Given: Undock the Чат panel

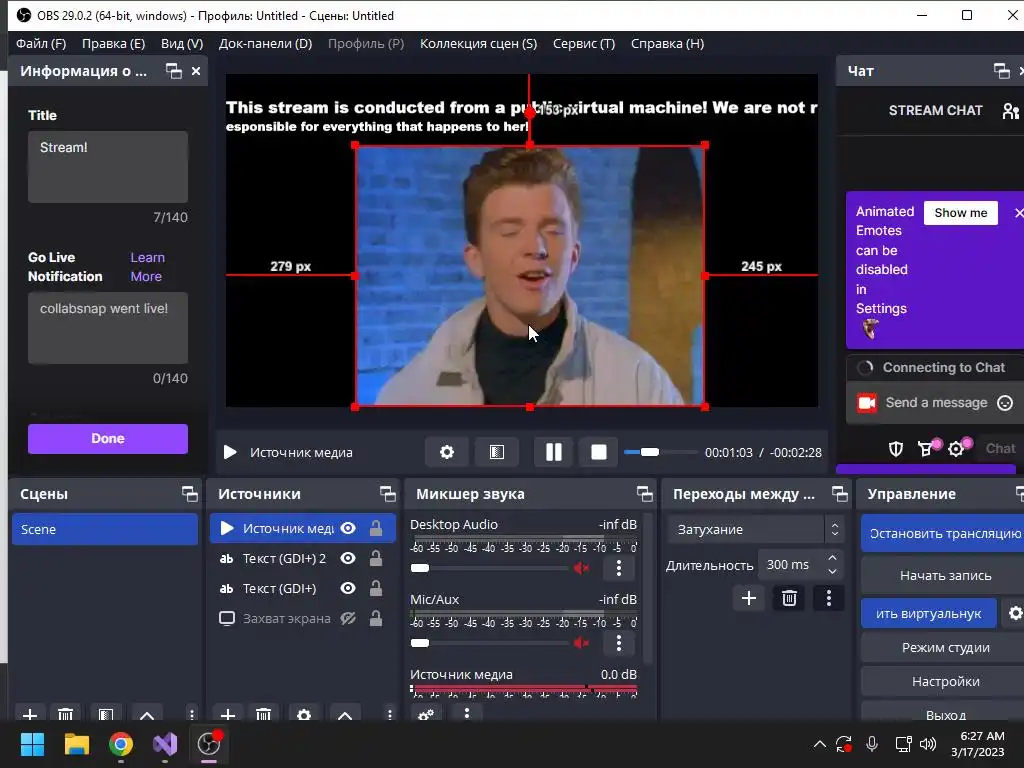Looking at the screenshot, I should click(x=1001, y=71).
